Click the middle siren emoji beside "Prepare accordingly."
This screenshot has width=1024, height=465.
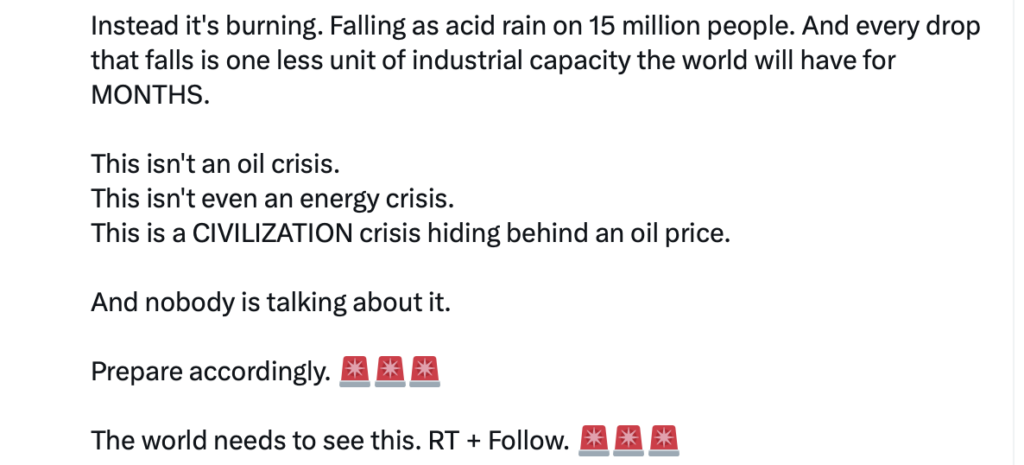click(x=391, y=372)
